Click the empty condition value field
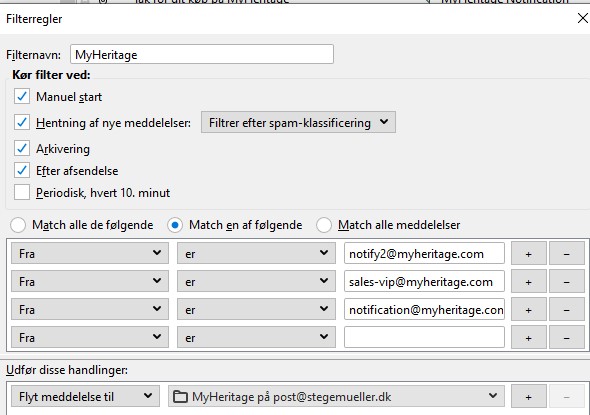The height and width of the screenshot is (415, 590). click(424, 337)
